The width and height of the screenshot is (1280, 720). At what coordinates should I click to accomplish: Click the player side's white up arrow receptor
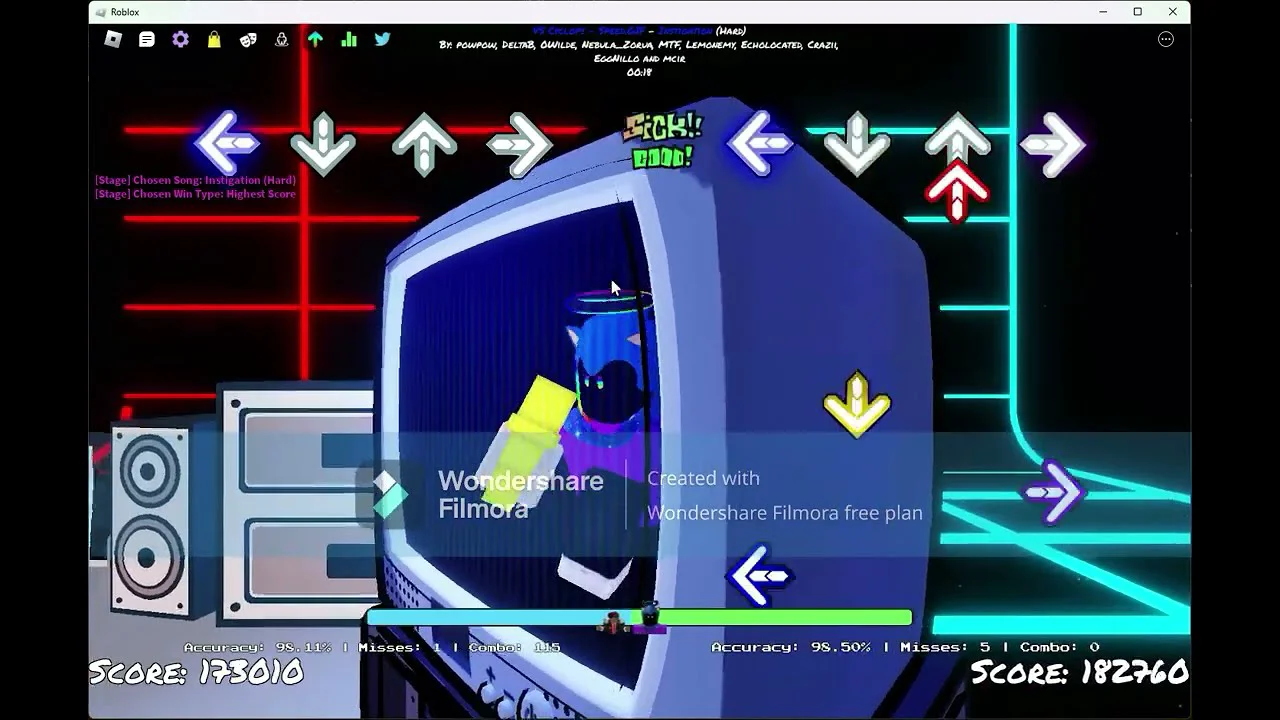pyautogui.click(x=957, y=137)
